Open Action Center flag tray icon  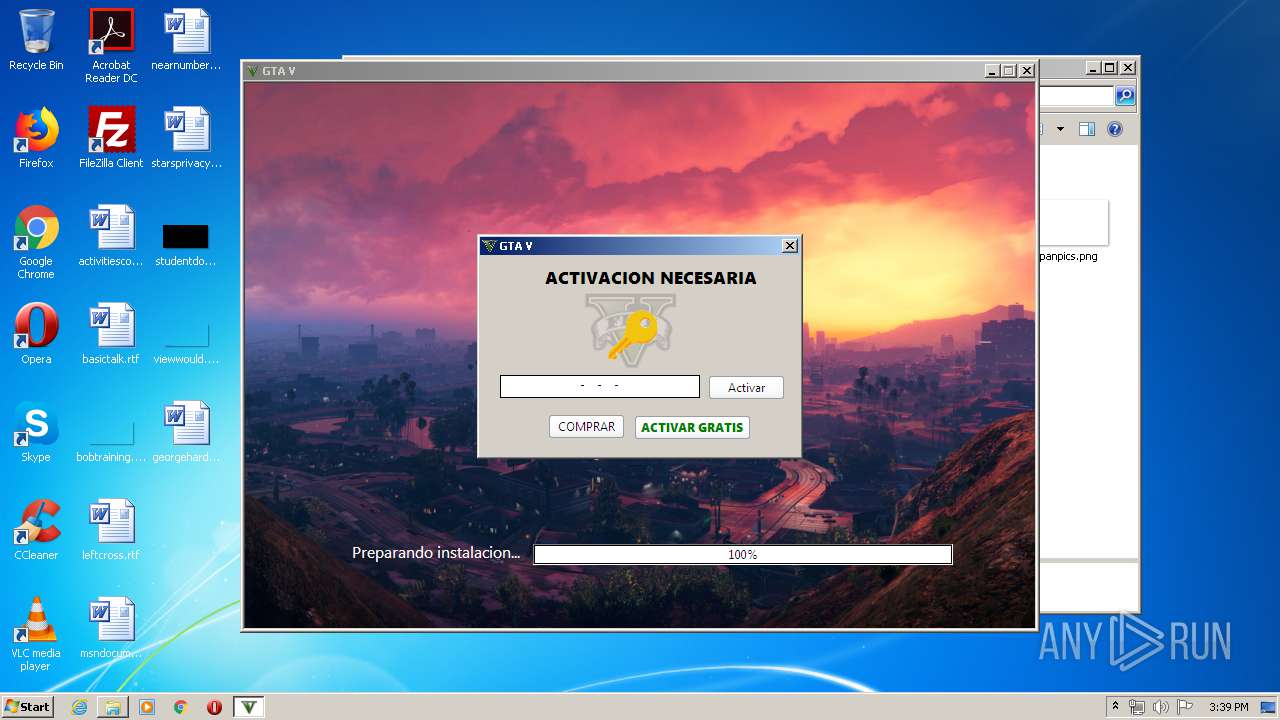(1185, 707)
